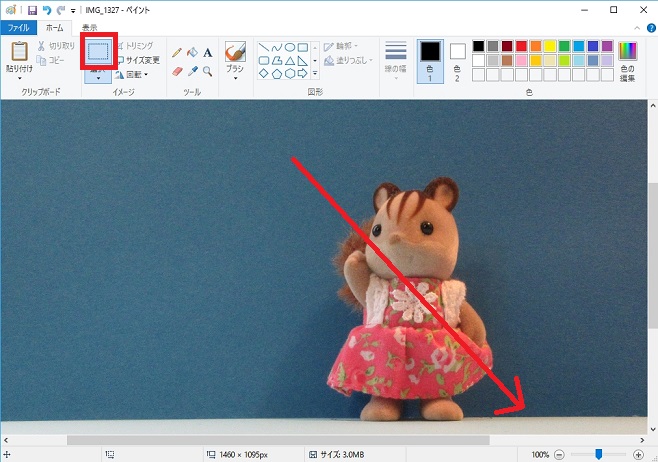Pick the Right triangle shape
Screen dimensions: 658x462
pyautogui.click(x=303, y=61)
